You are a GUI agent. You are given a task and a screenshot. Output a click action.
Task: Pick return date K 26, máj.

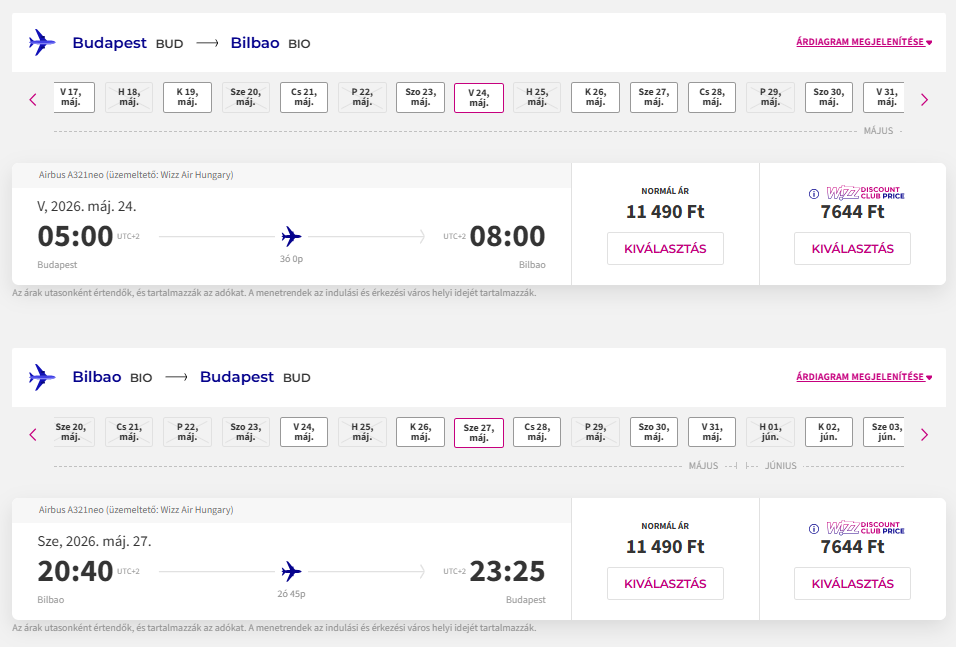[x=420, y=432]
